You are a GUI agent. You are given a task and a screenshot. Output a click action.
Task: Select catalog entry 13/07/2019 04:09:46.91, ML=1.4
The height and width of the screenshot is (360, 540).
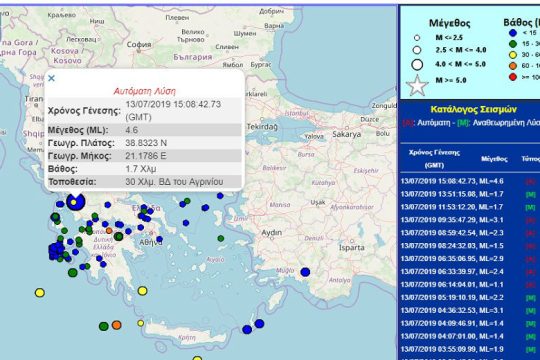coord(452,323)
